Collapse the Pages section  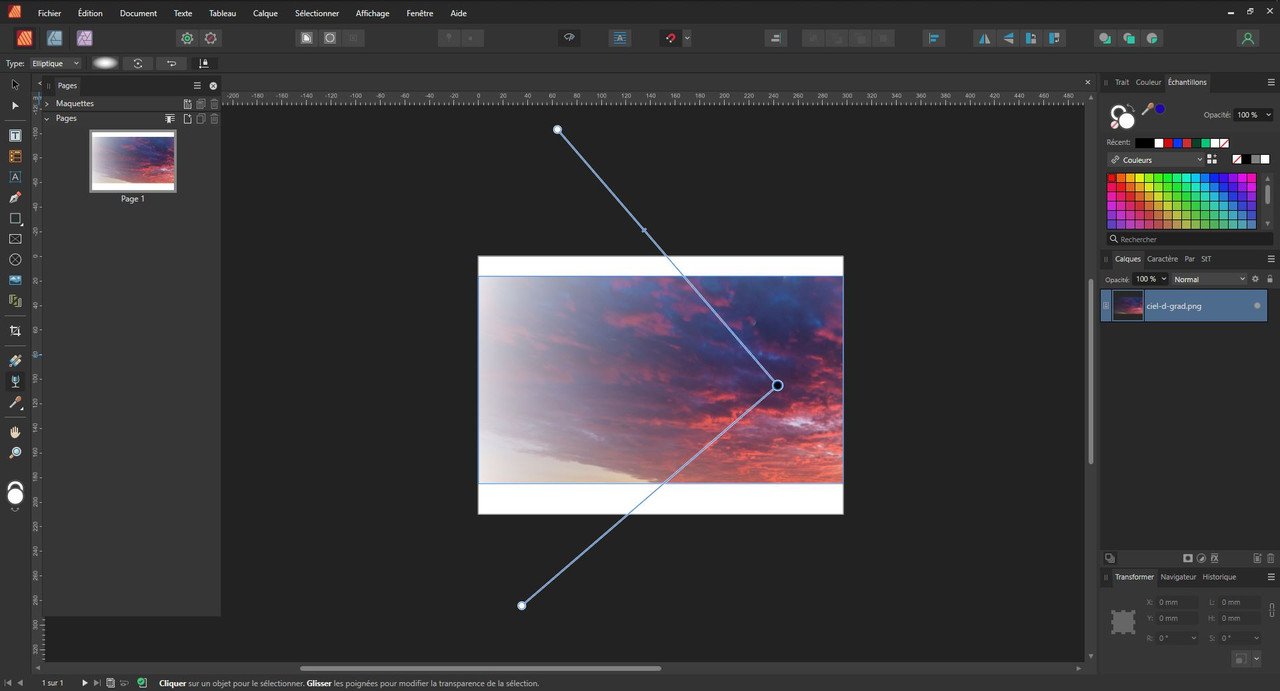[47, 118]
